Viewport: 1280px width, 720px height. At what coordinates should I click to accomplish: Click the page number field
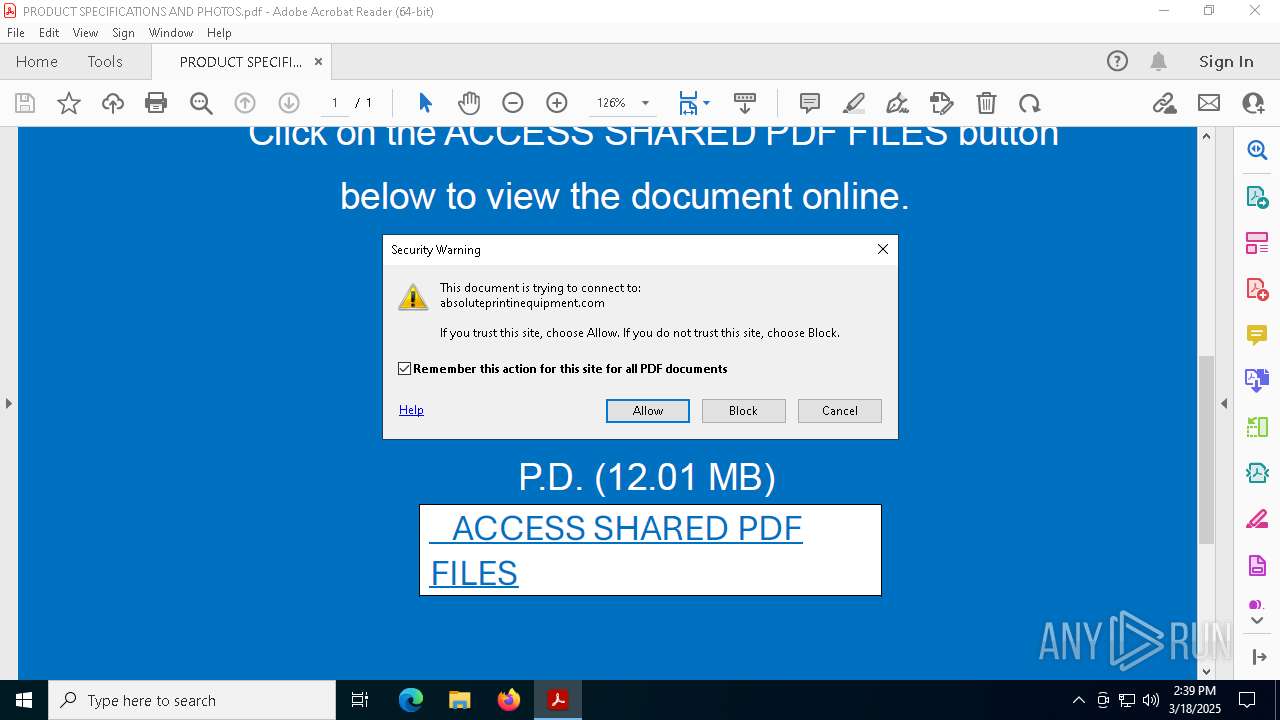pos(334,103)
